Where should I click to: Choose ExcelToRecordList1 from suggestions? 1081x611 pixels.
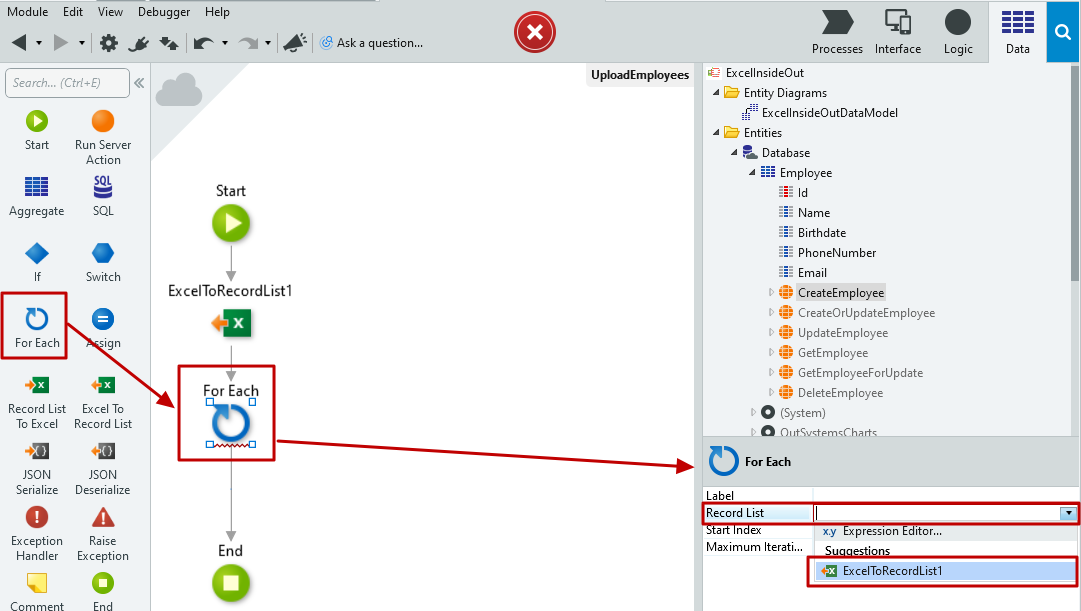(x=892, y=571)
